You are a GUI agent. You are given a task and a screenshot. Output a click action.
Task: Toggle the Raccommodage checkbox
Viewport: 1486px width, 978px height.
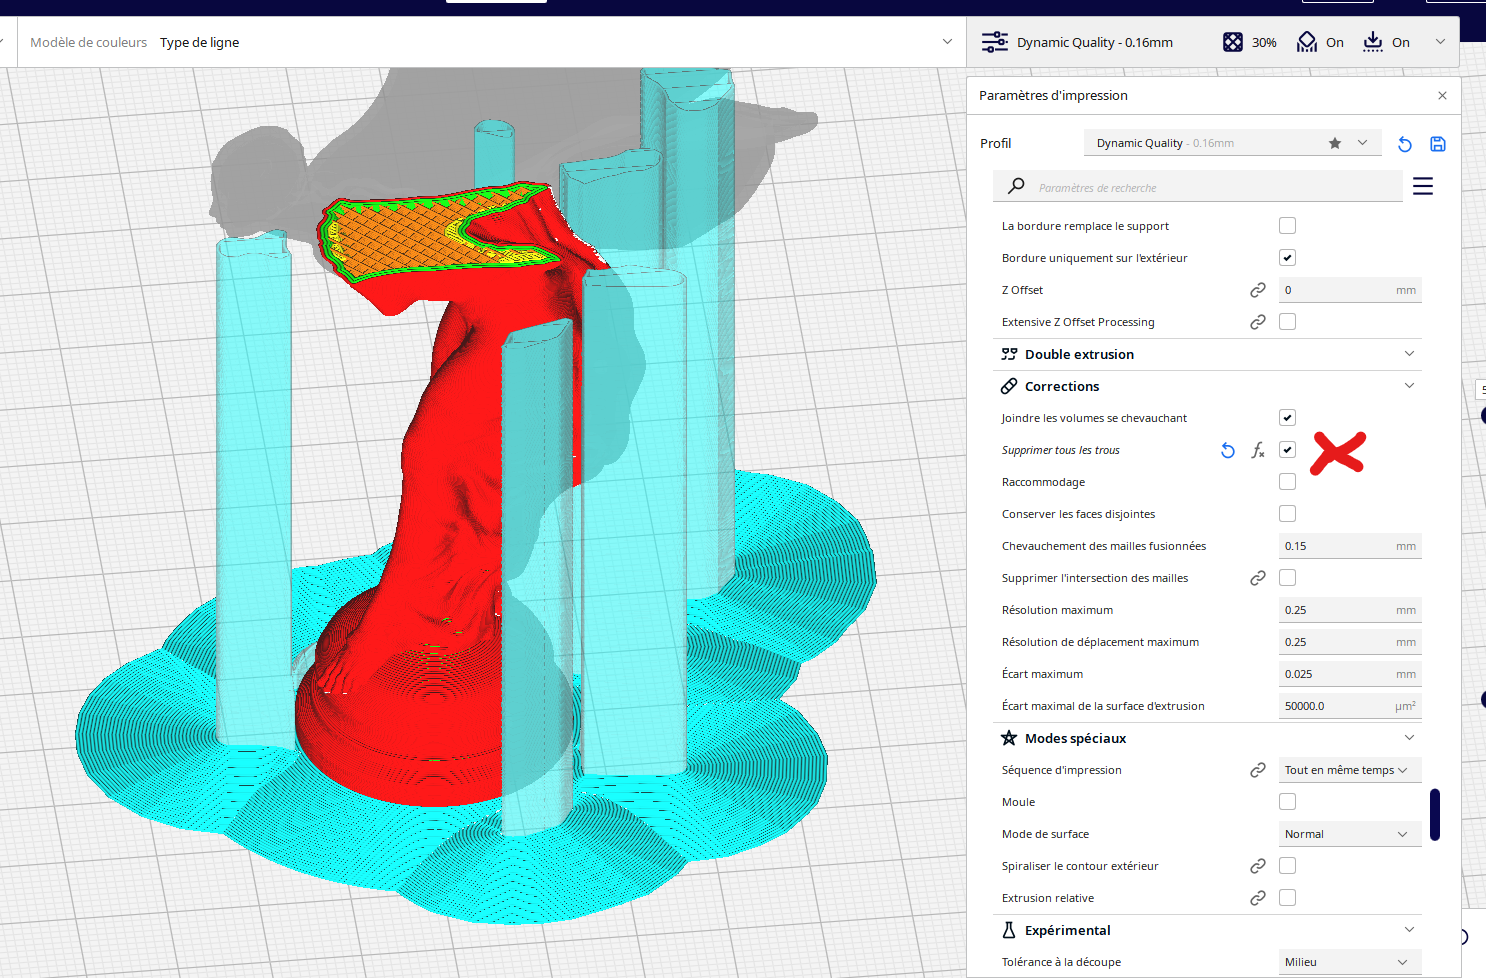tap(1287, 482)
